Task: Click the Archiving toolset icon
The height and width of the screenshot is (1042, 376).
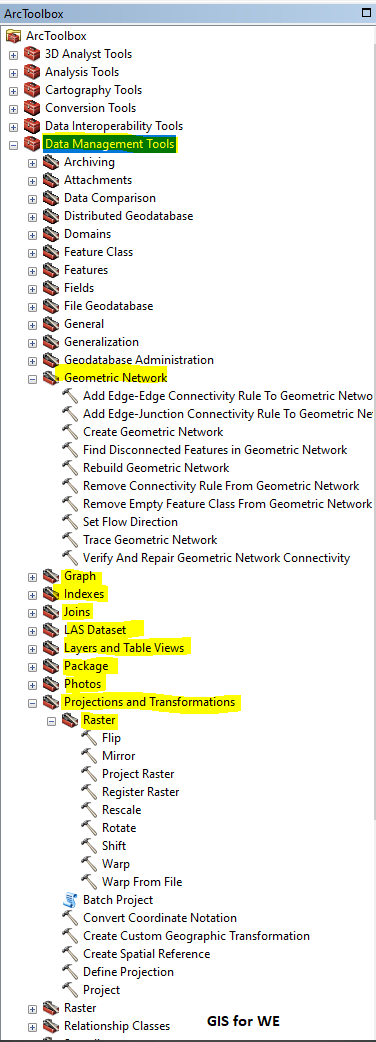Action: click(51, 162)
